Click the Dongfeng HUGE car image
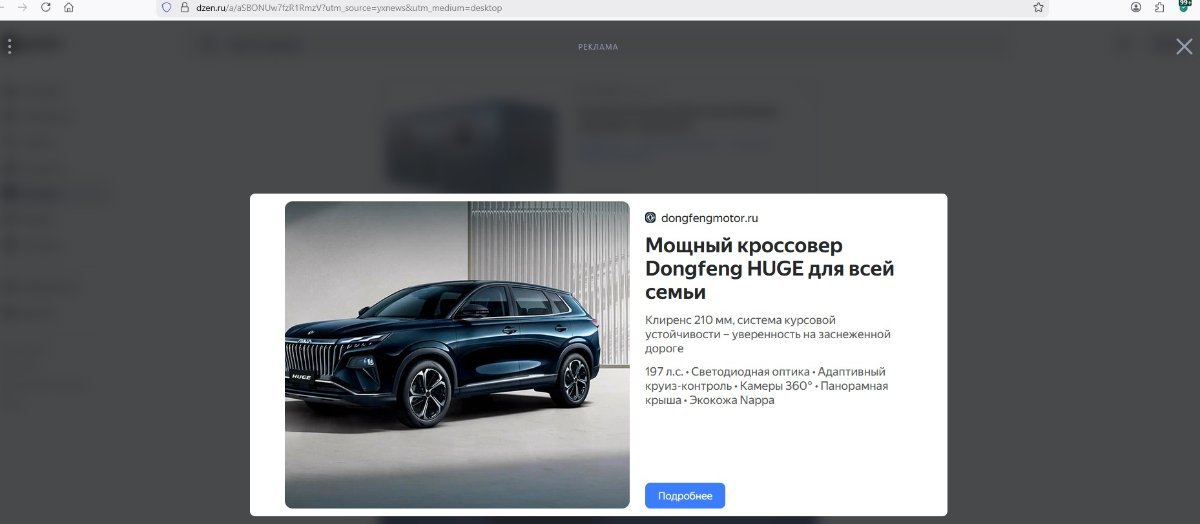 point(457,355)
